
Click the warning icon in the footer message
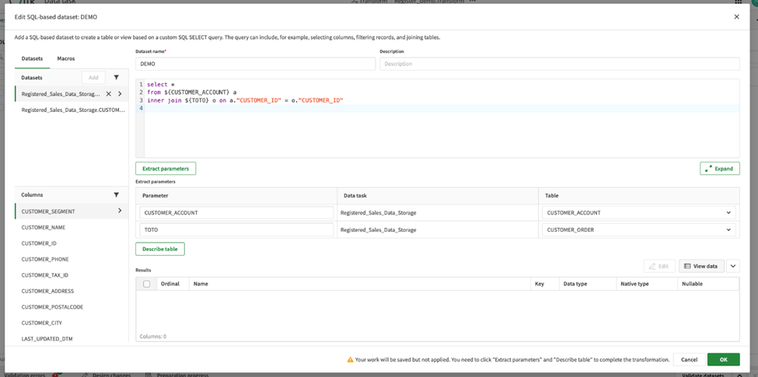350,360
